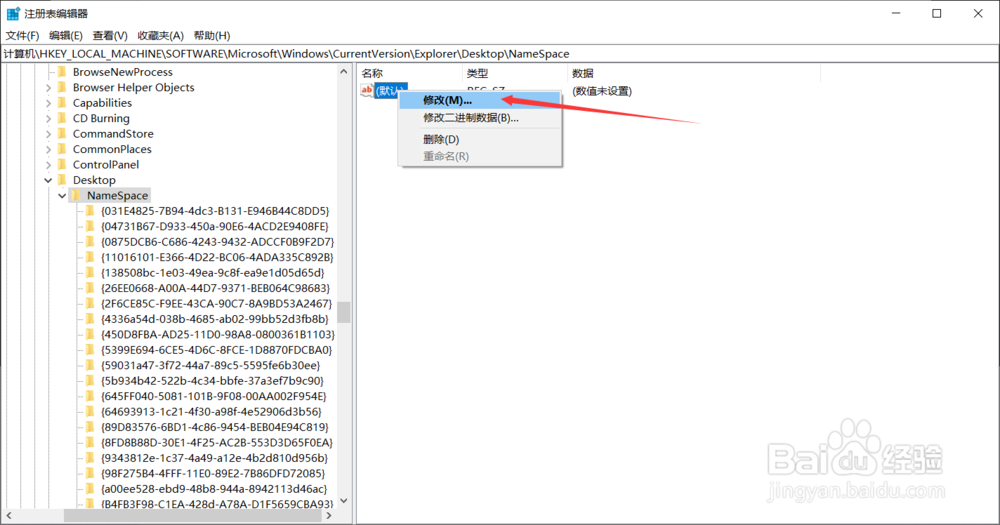
Task: Collapse the Desktop key
Action: [48, 180]
